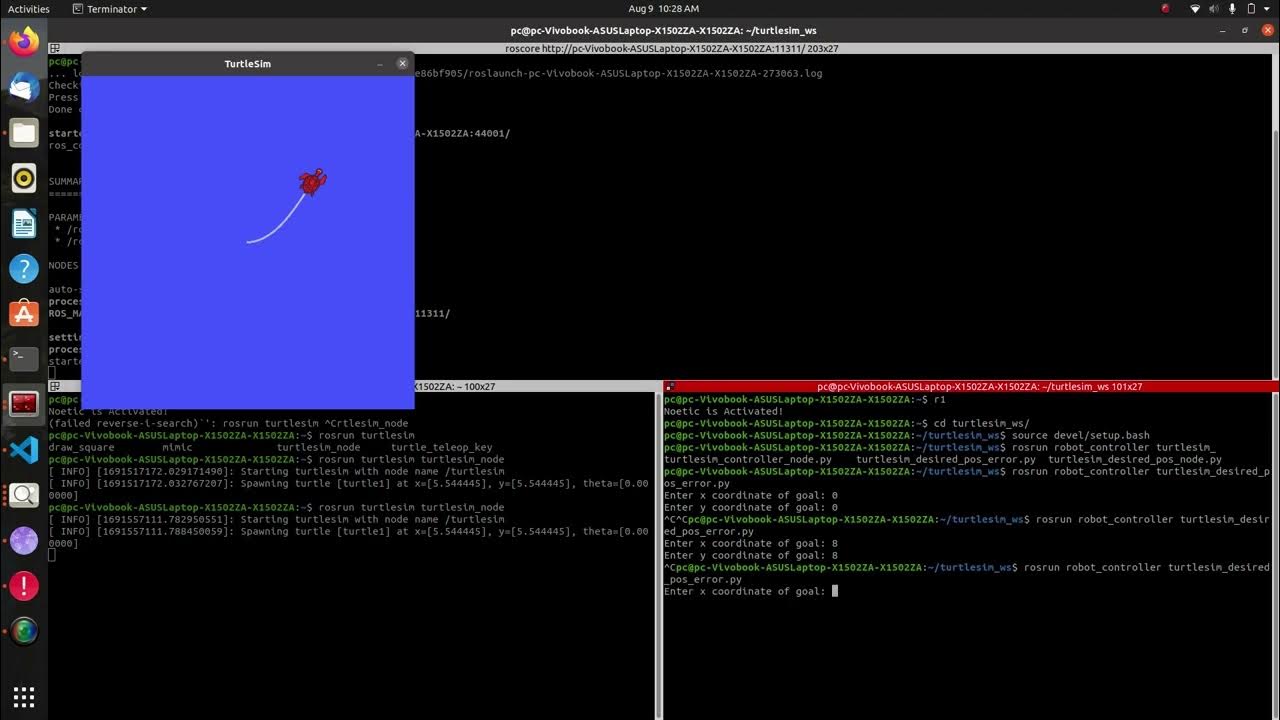The width and height of the screenshot is (1280, 720).
Task: Expand the system menu arrow in top bar
Action: point(1266,9)
